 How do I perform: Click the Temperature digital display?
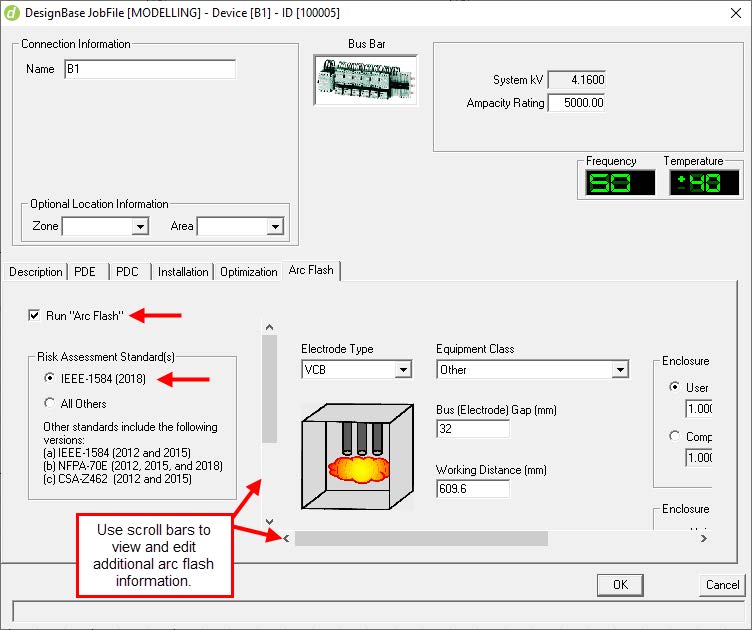click(704, 183)
